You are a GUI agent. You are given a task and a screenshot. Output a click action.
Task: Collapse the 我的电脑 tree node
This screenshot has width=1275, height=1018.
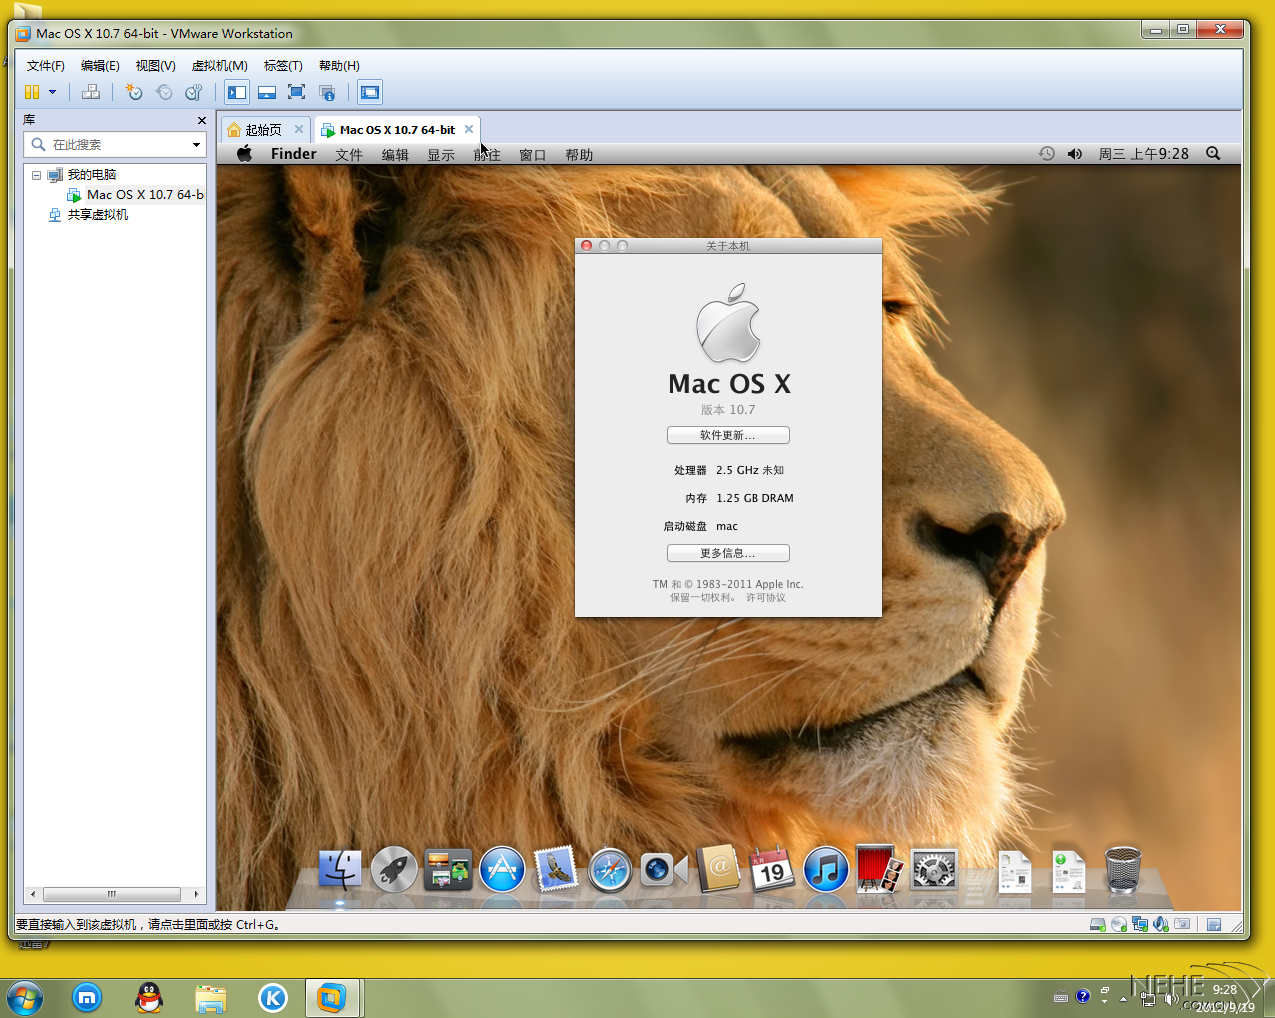point(36,175)
